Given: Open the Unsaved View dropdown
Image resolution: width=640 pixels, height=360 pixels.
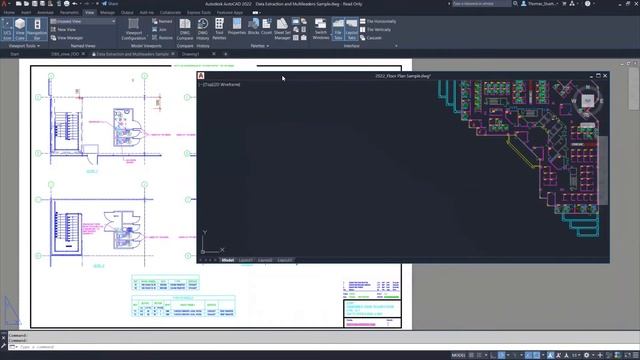Looking at the screenshot, I should [x=83, y=21].
